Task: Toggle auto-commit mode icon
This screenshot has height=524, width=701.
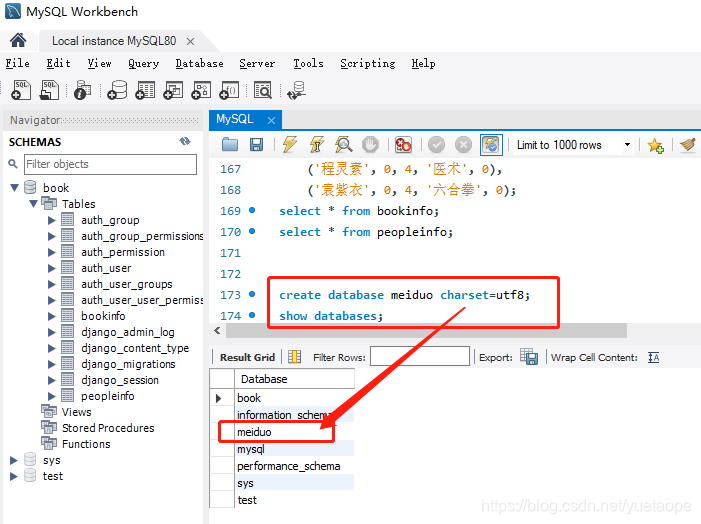Action: [491, 144]
